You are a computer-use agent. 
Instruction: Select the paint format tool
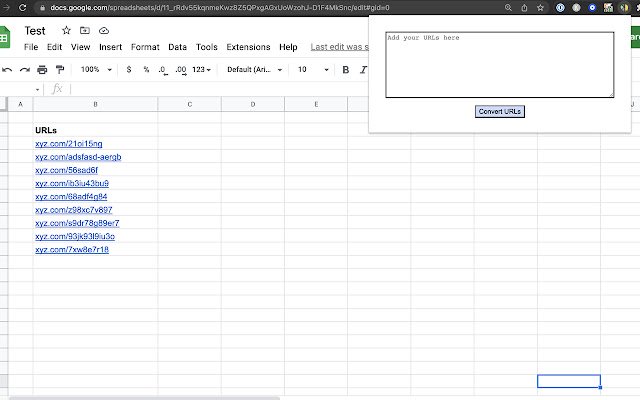coord(60,70)
